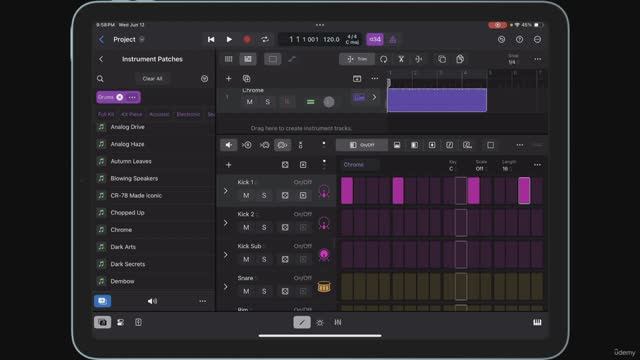Viewport: 640px width, 360px height.
Task: Click the Kick Sub instrument icon
Action: (x=324, y=255)
